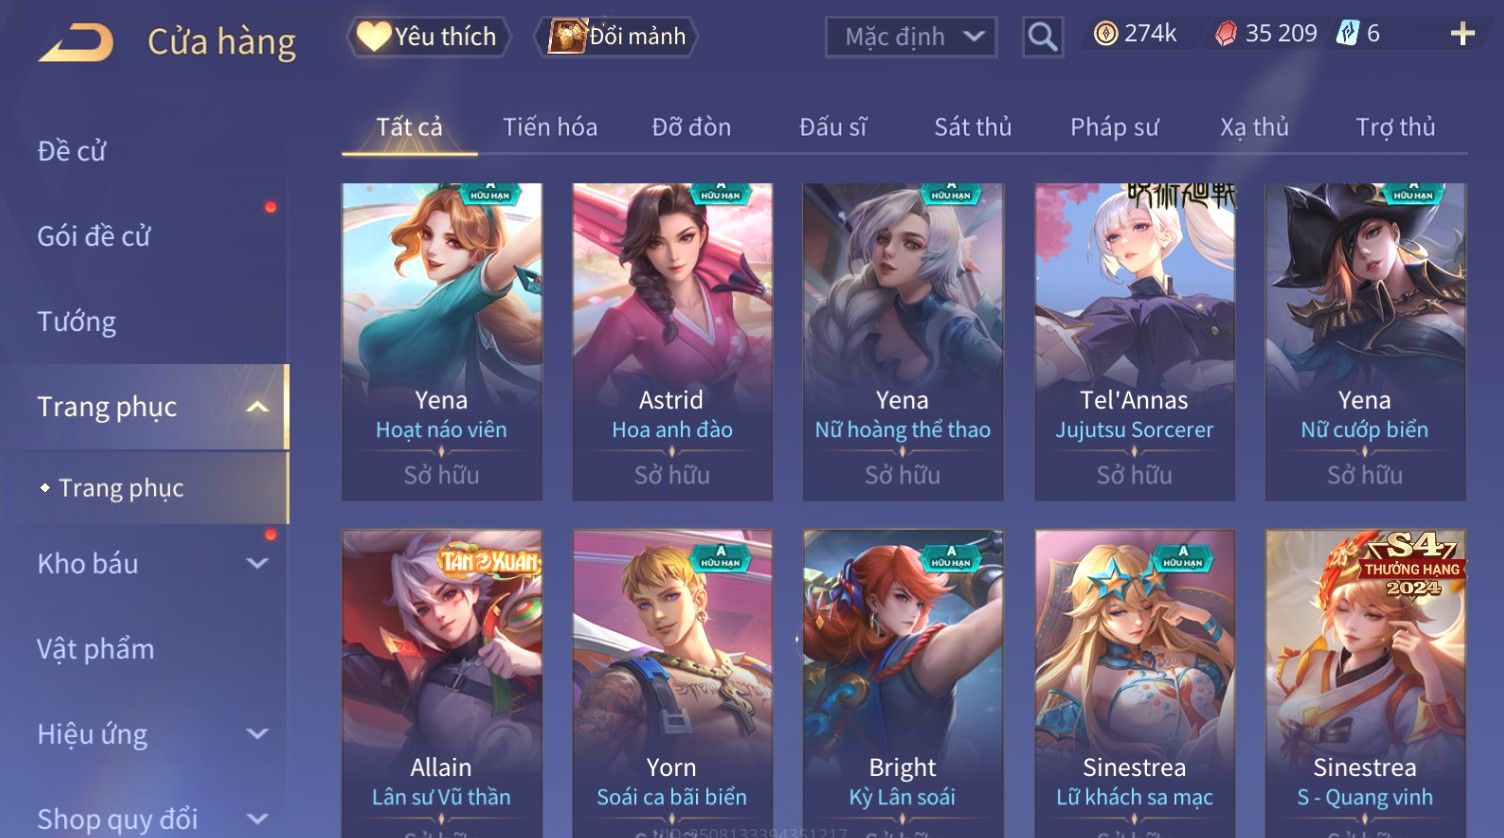Switch to the Pháp sư tab
The height and width of the screenshot is (838, 1504).
coord(1114,127)
